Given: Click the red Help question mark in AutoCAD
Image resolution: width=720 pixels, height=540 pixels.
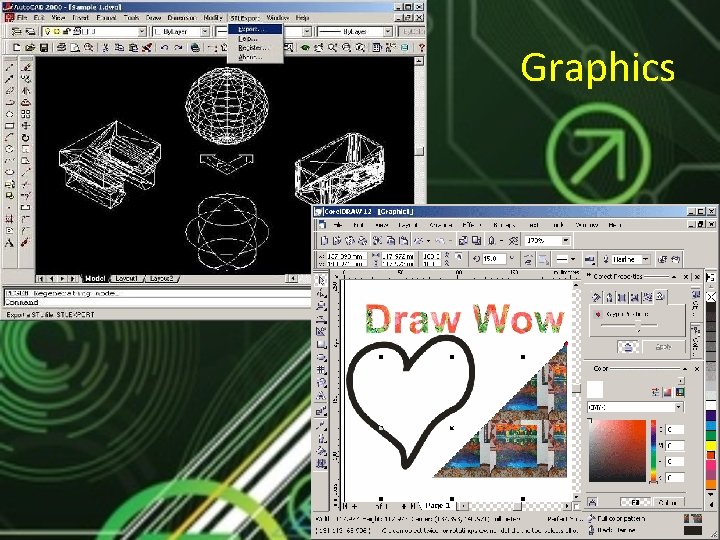Looking at the screenshot, I should [x=421, y=47].
